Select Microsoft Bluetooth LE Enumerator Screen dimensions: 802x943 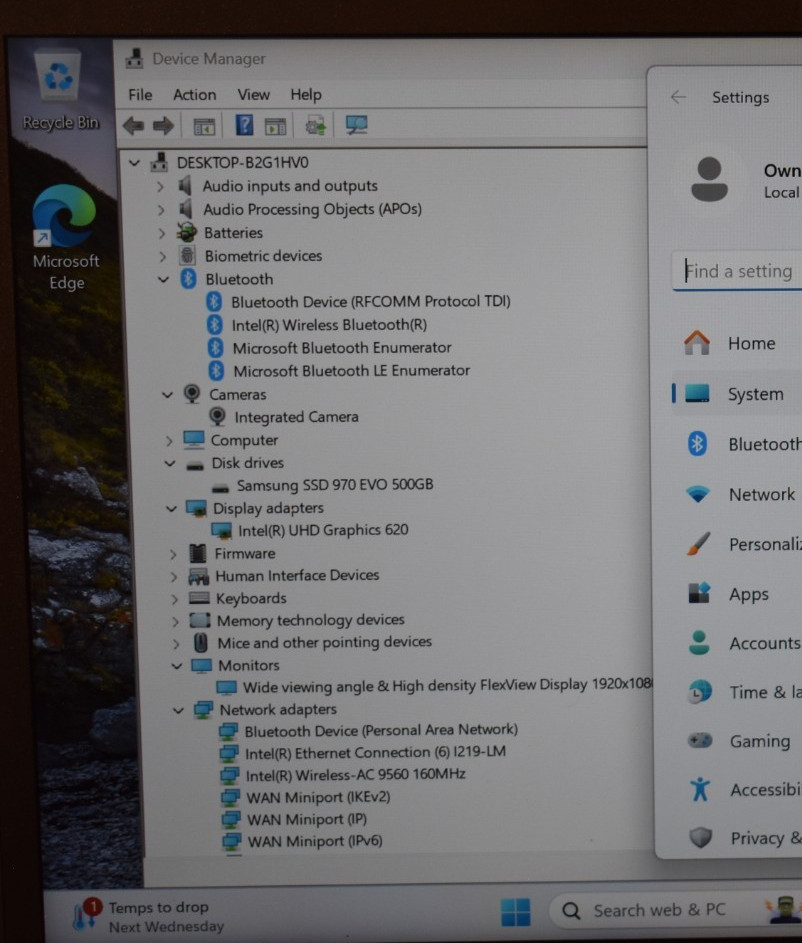coord(352,370)
